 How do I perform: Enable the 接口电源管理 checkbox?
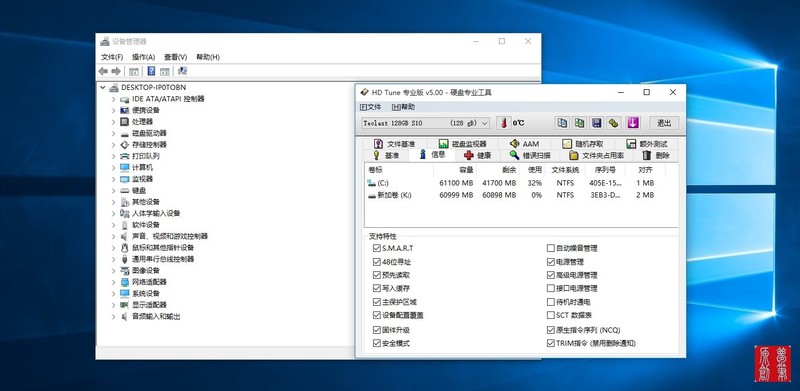click(551, 288)
